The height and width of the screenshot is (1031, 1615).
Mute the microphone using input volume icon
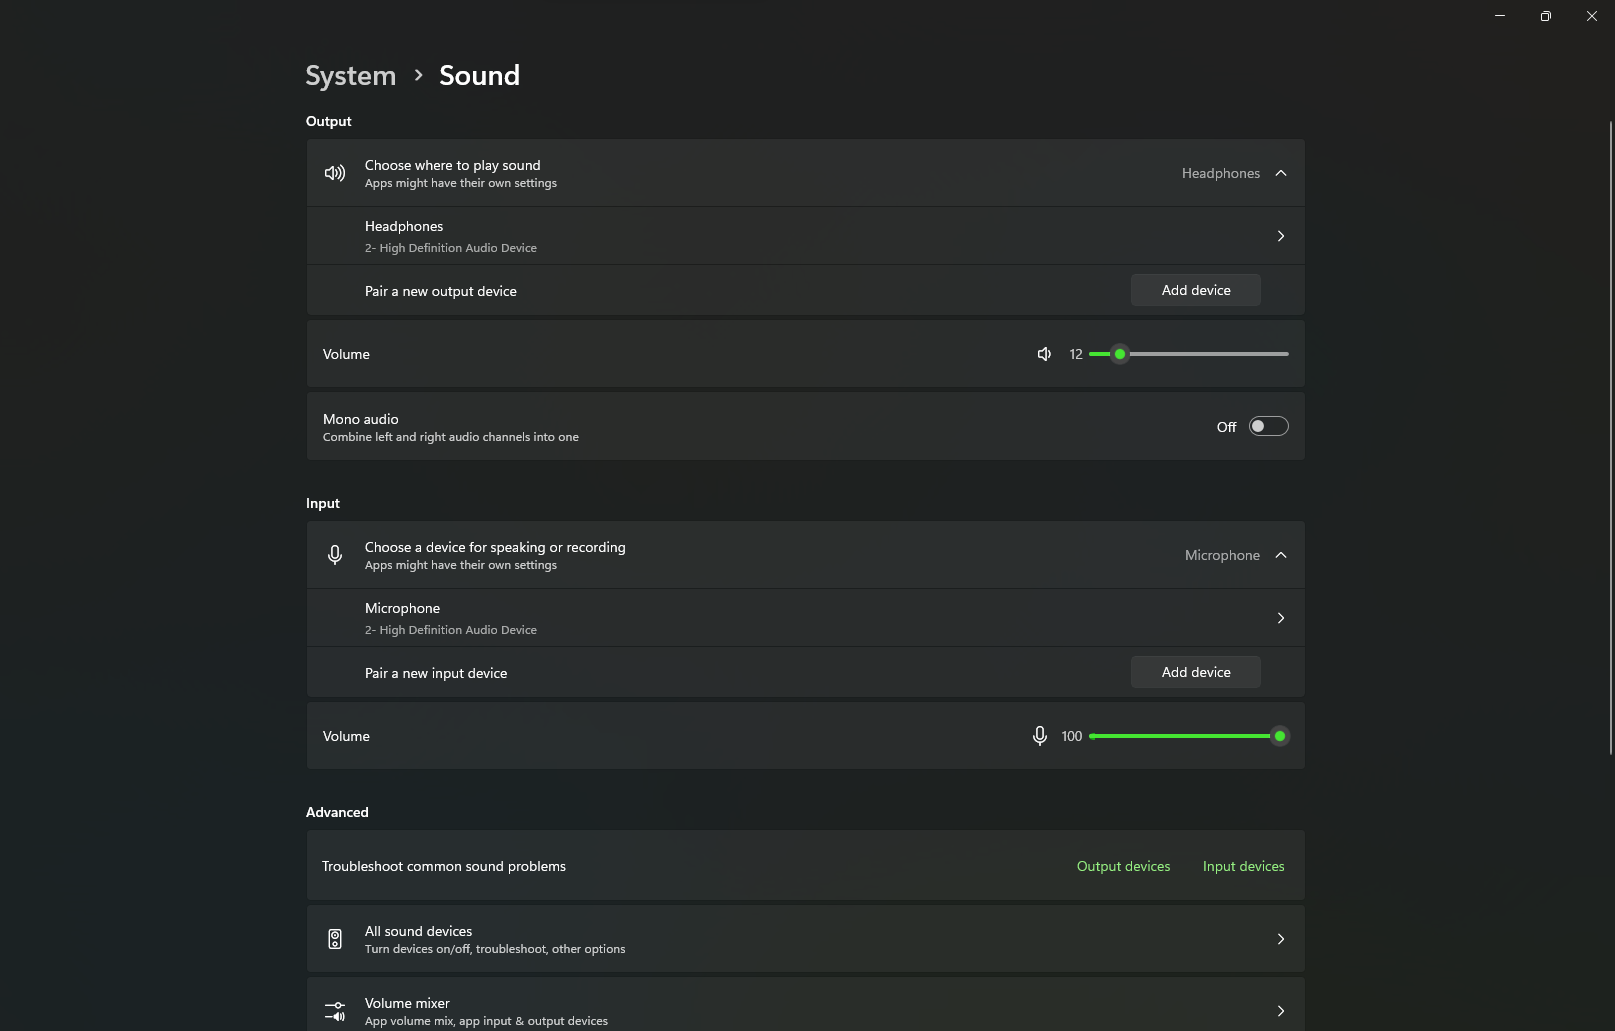(1040, 736)
